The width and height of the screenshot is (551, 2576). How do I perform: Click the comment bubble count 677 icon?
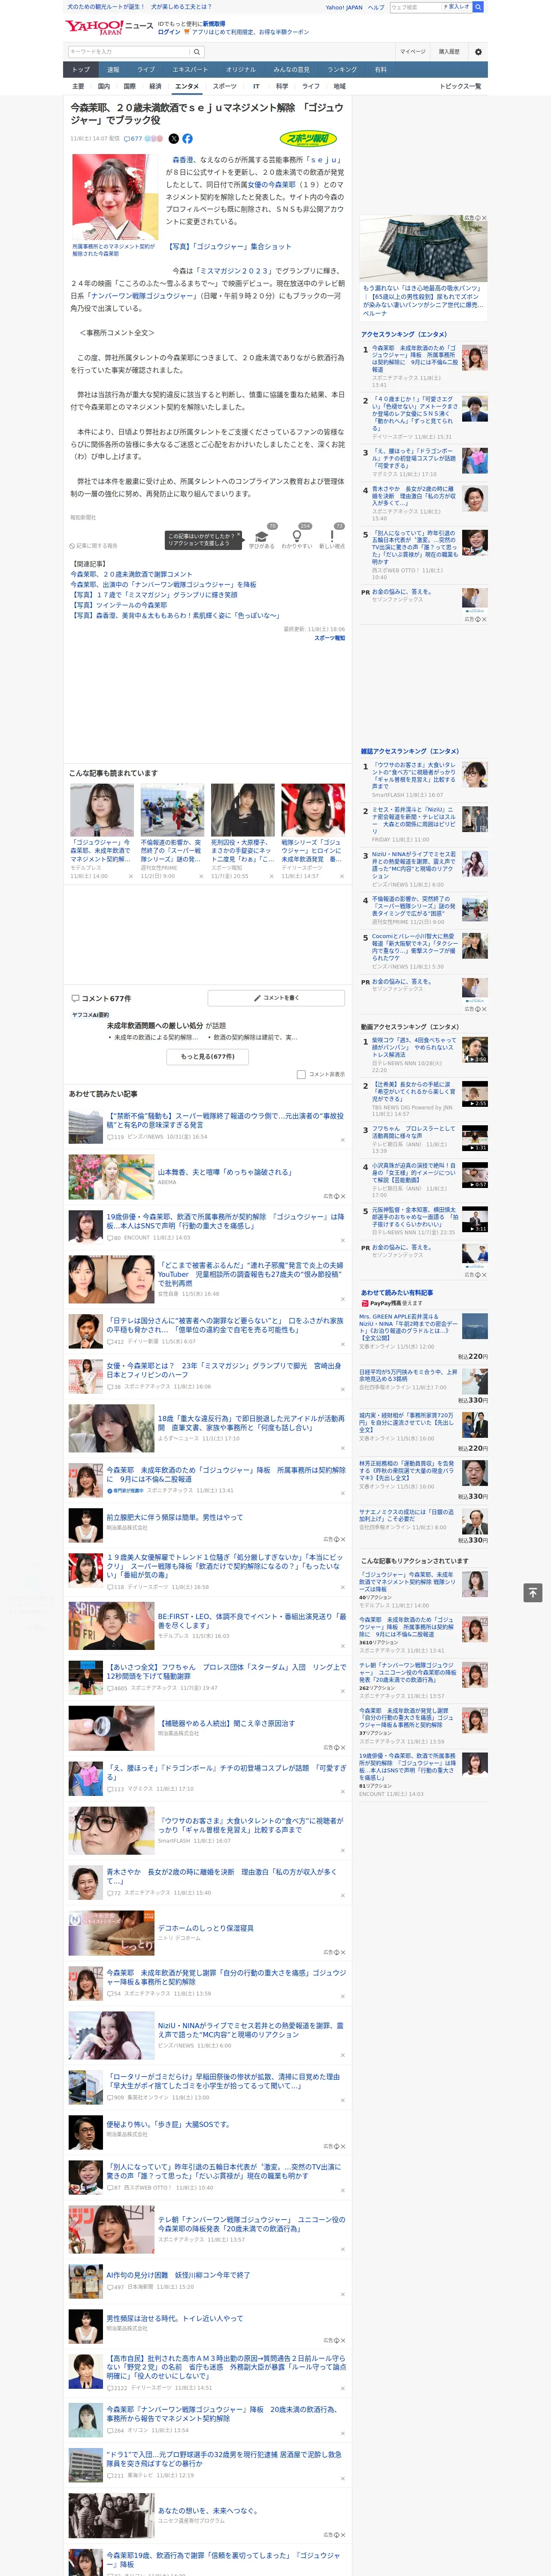tap(133, 139)
